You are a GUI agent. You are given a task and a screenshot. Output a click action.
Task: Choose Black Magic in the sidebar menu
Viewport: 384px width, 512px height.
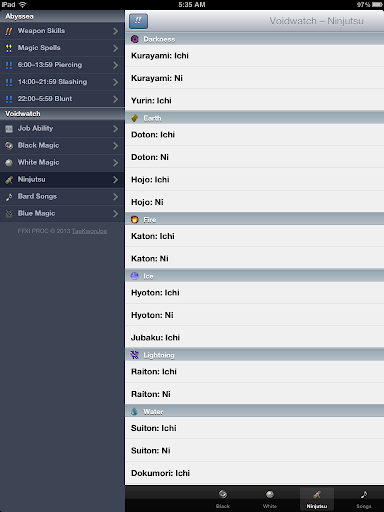(x=62, y=146)
